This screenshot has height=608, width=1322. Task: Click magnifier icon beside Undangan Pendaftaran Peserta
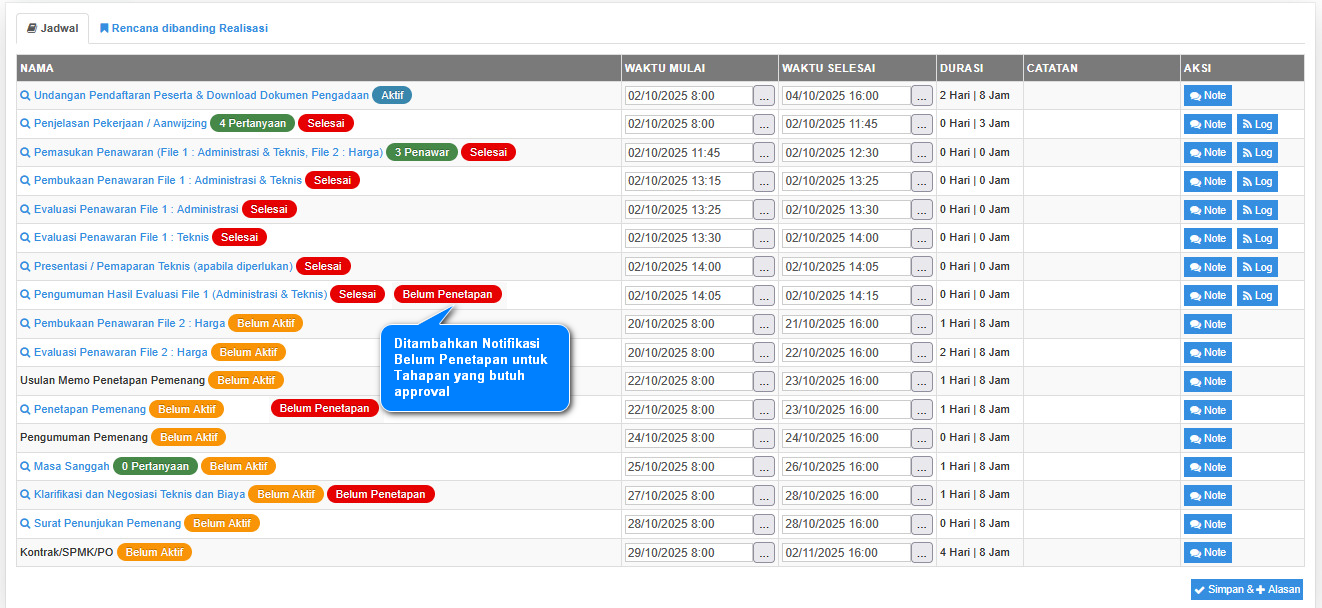click(x=26, y=96)
